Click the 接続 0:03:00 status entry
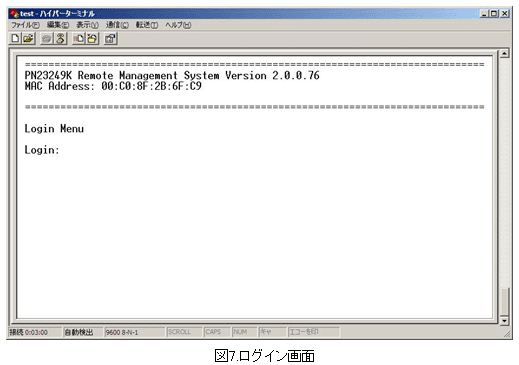This screenshot has height=365, width=519. pyautogui.click(x=34, y=332)
